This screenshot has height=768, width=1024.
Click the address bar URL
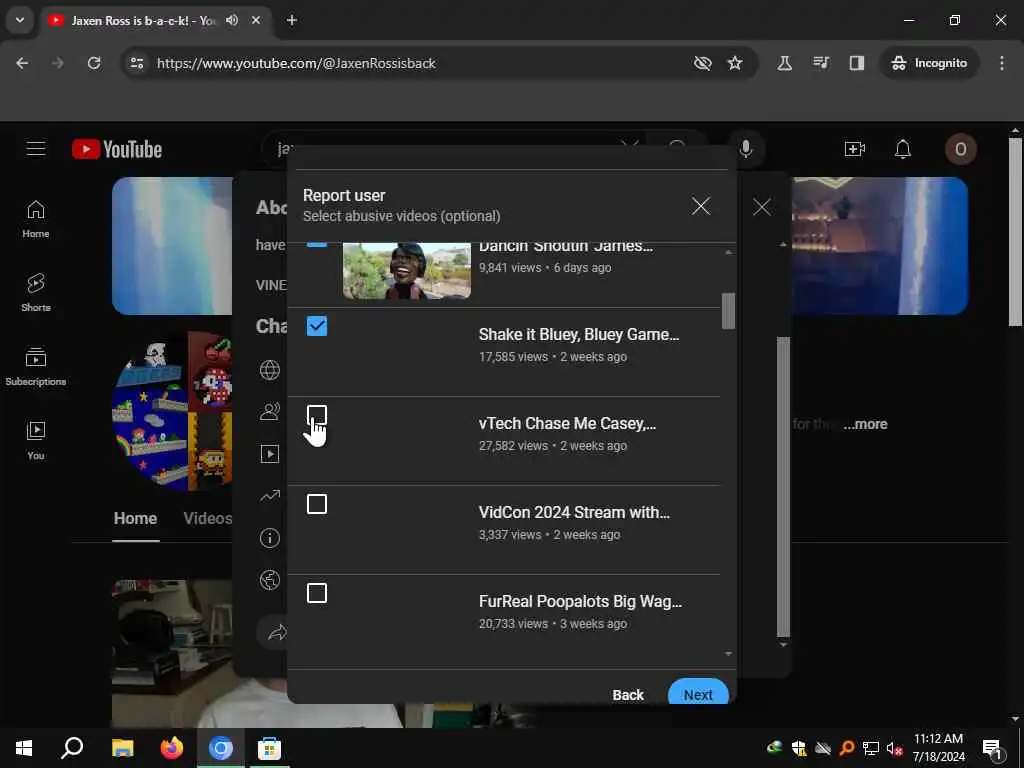point(296,63)
